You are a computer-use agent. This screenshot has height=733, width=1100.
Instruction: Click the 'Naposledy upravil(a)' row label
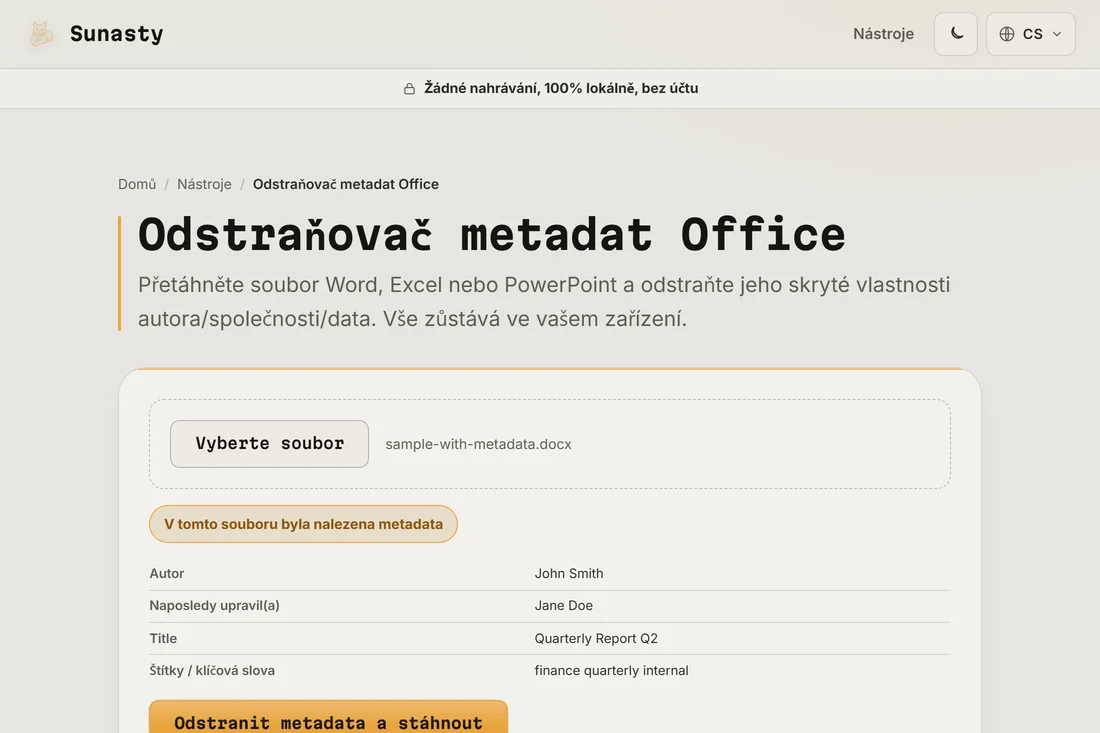(x=215, y=605)
